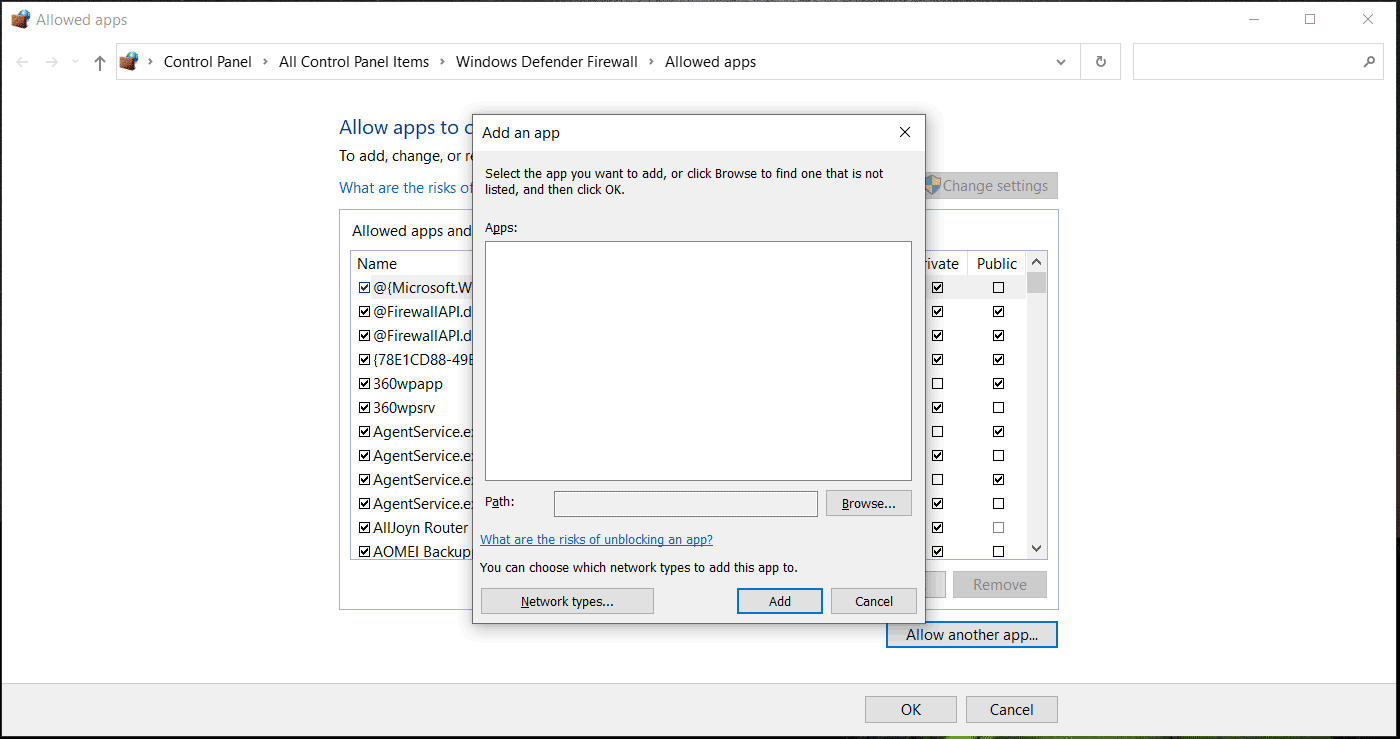This screenshot has width=1400, height=739.
Task: Open All Control Panel Items breadcrumb
Action: pyautogui.click(x=354, y=62)
